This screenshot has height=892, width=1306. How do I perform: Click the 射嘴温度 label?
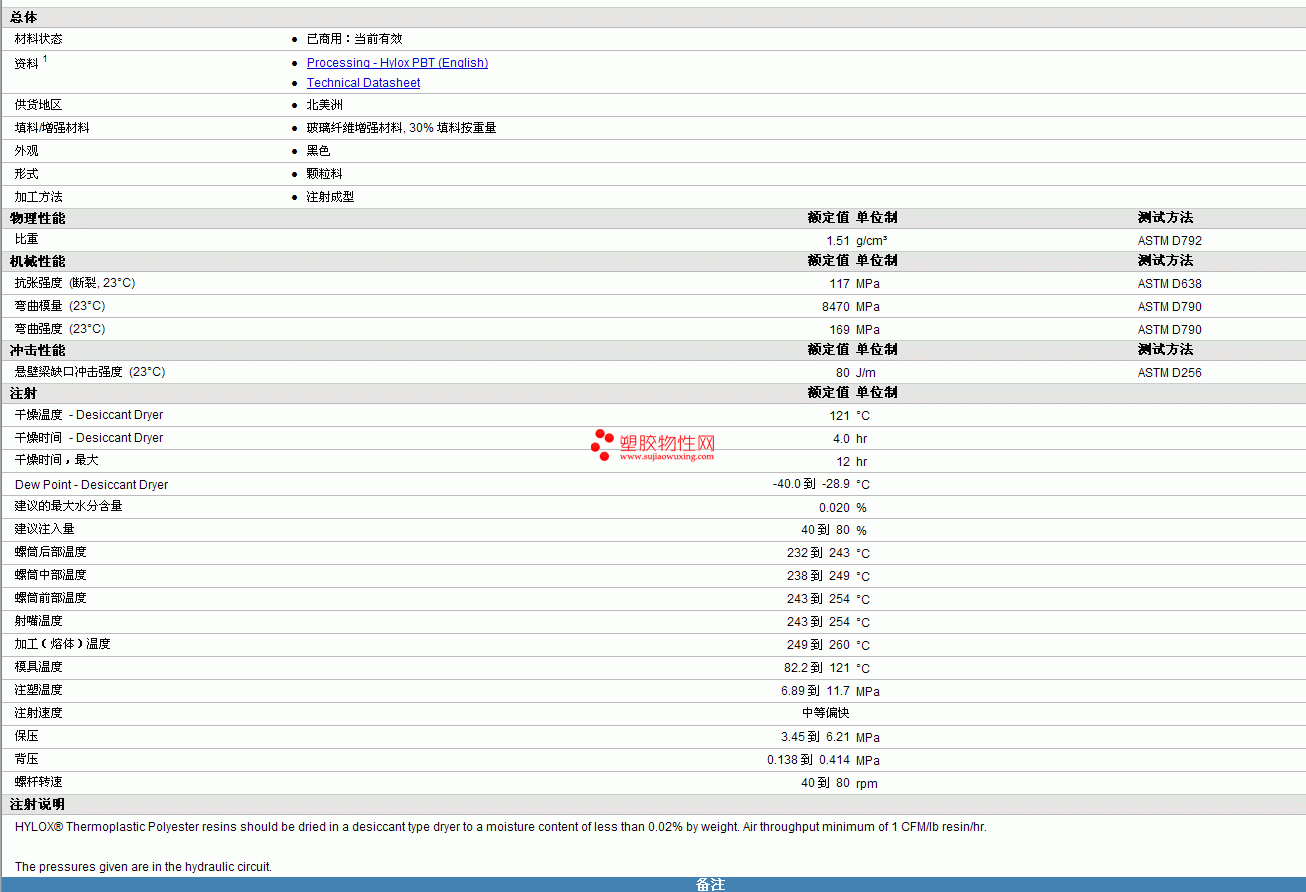click(39, 621)
